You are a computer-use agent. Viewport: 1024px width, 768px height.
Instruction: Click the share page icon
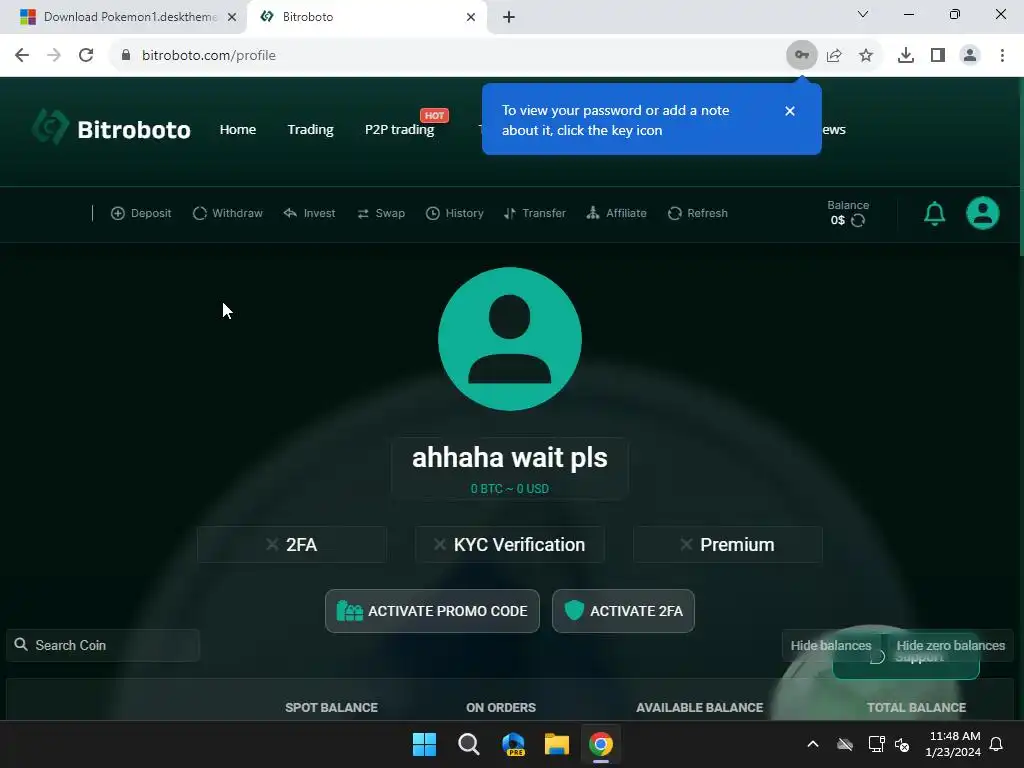(834, 56)
